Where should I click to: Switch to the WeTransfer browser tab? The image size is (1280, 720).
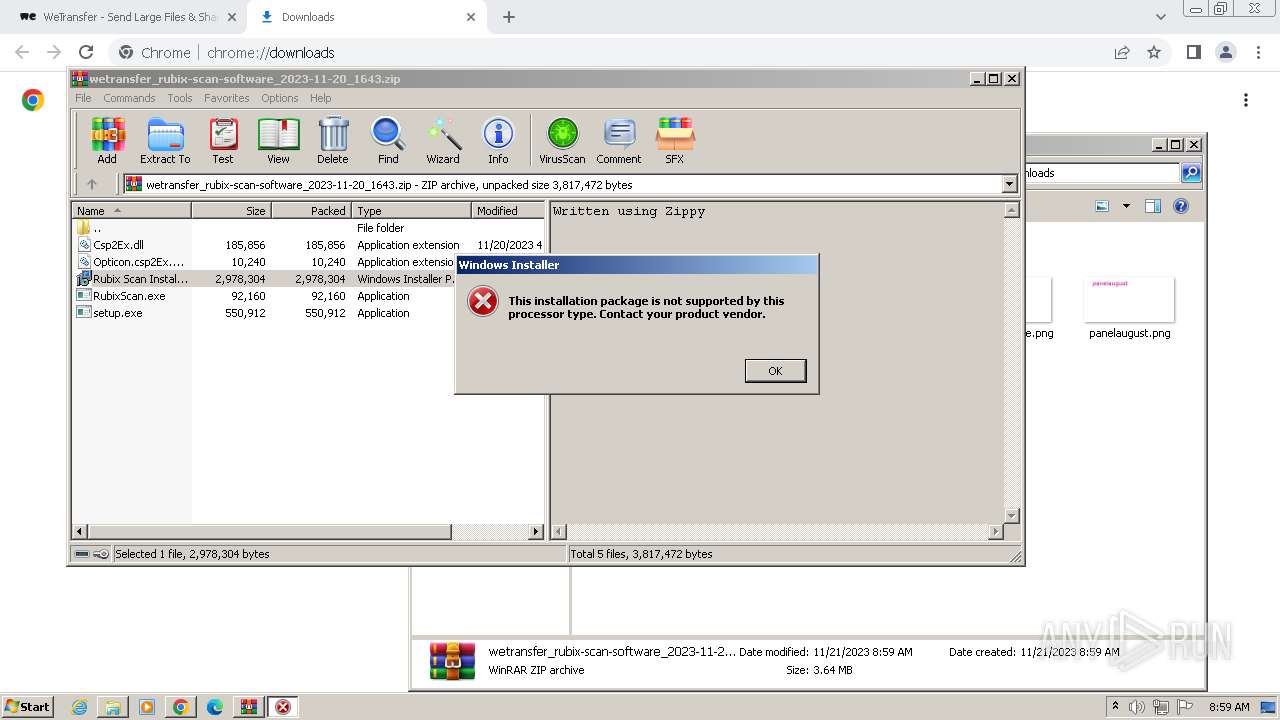click(127, 17)
